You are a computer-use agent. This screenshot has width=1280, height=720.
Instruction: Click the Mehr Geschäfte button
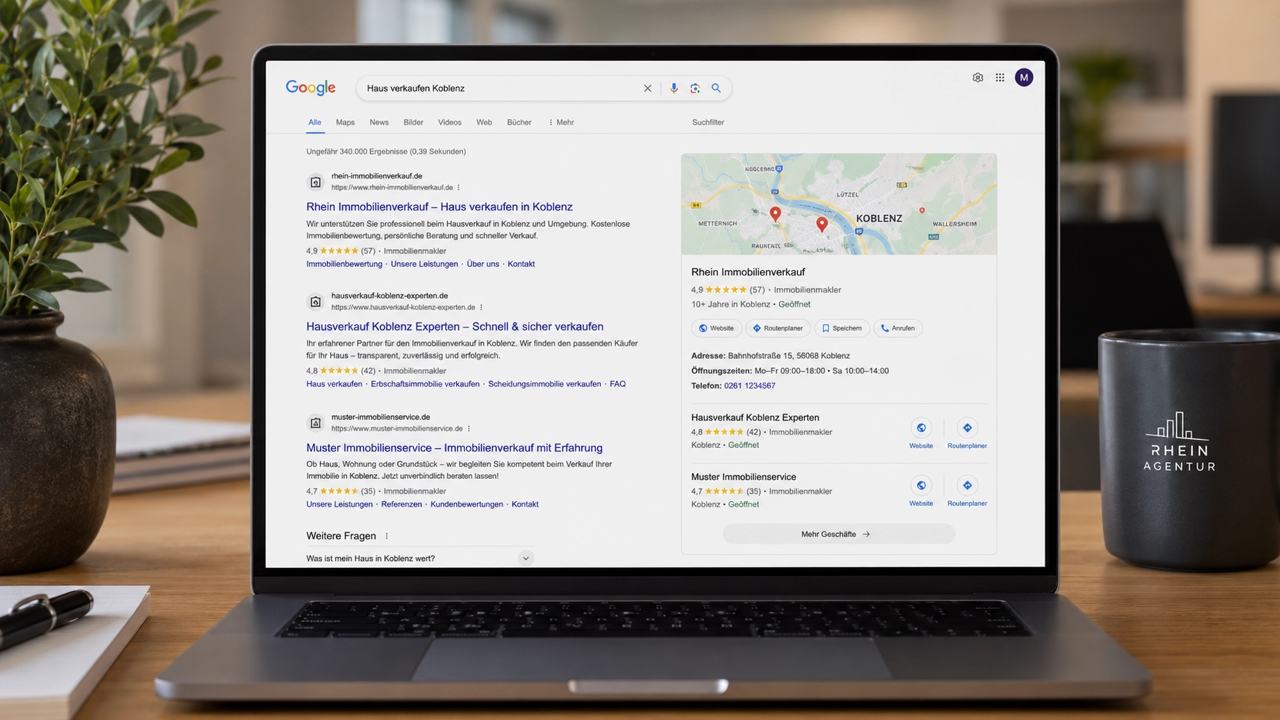coord(838,534)
